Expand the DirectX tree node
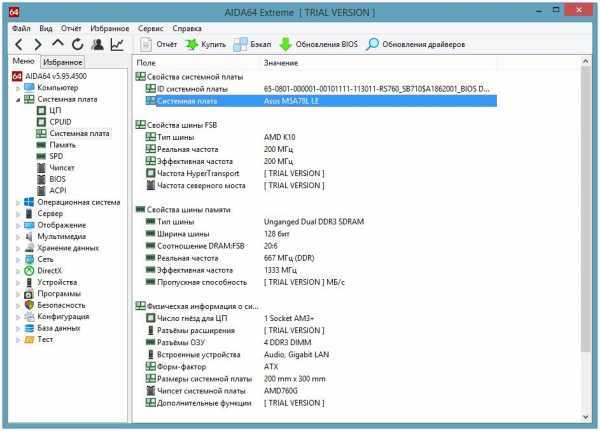600x431 pixels. [x=18, y=271]
